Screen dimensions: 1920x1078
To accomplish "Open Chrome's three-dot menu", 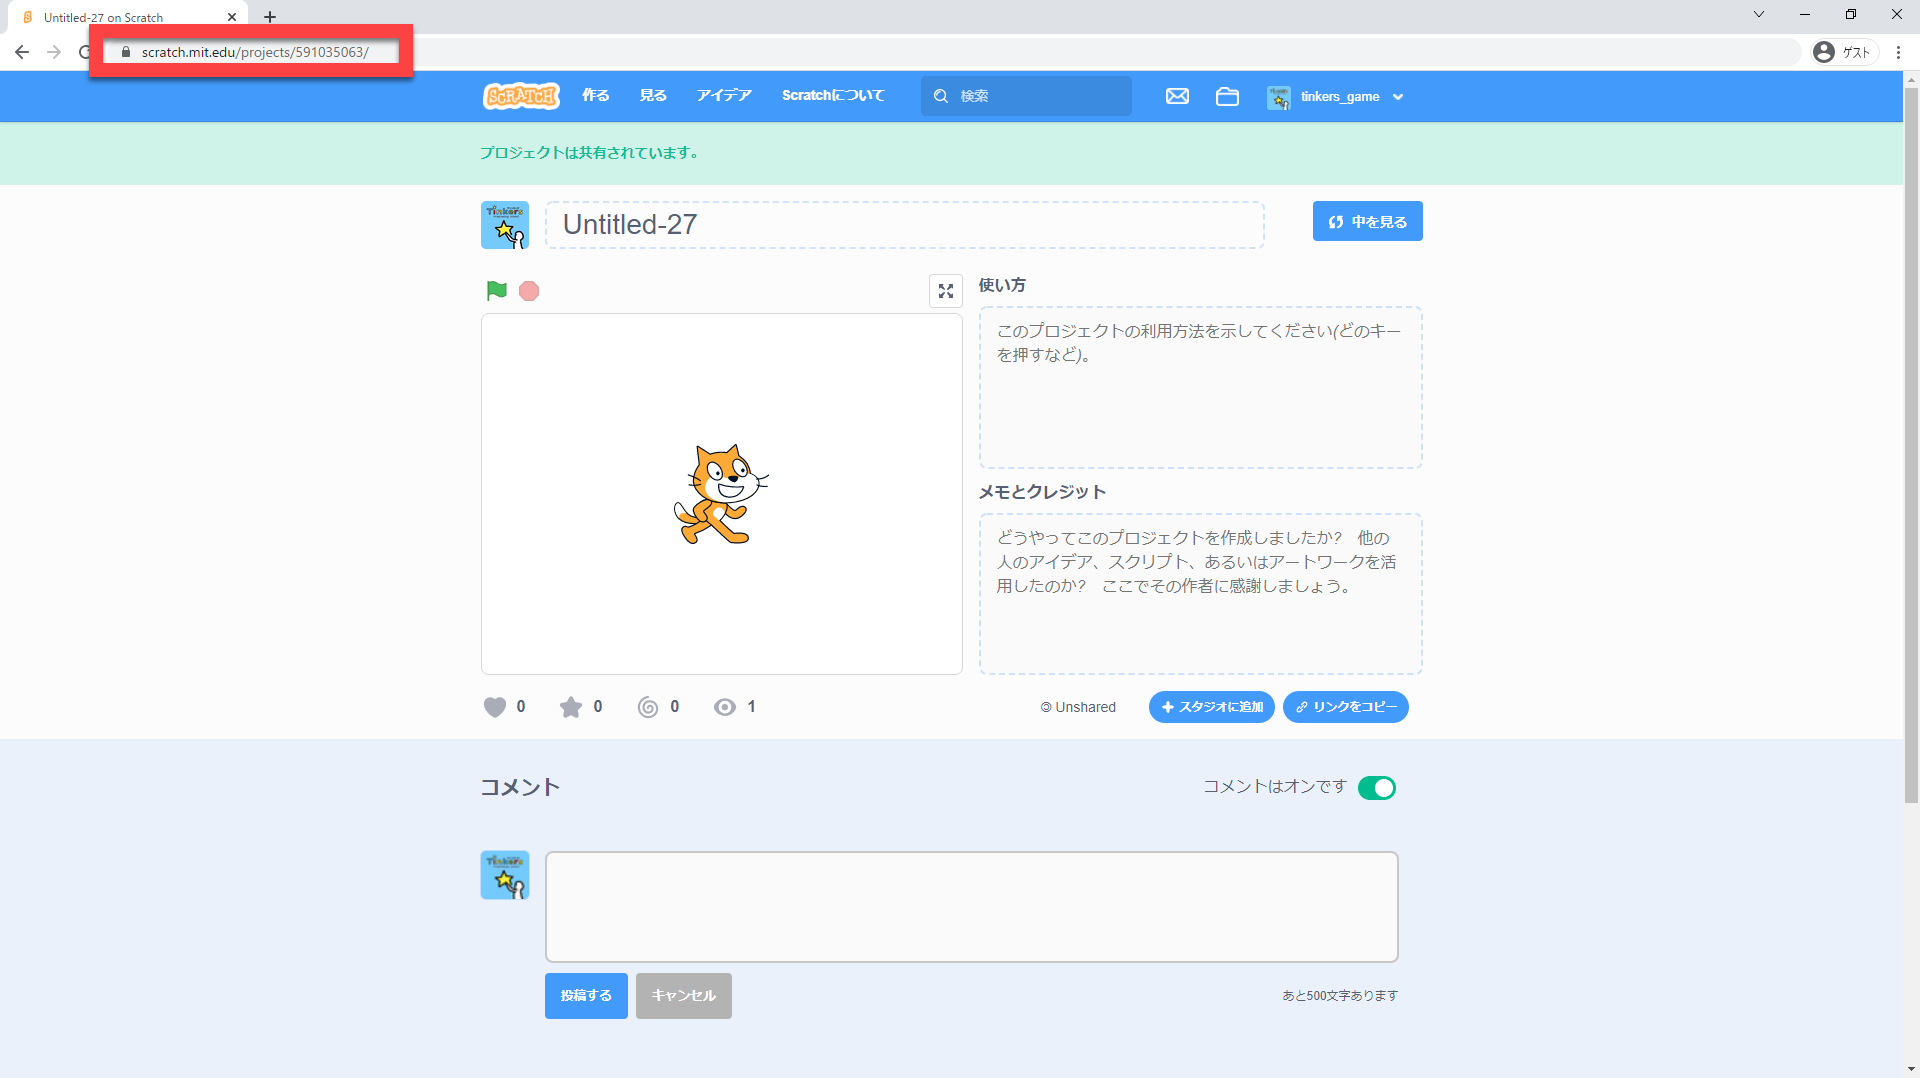I will 1898,52.
